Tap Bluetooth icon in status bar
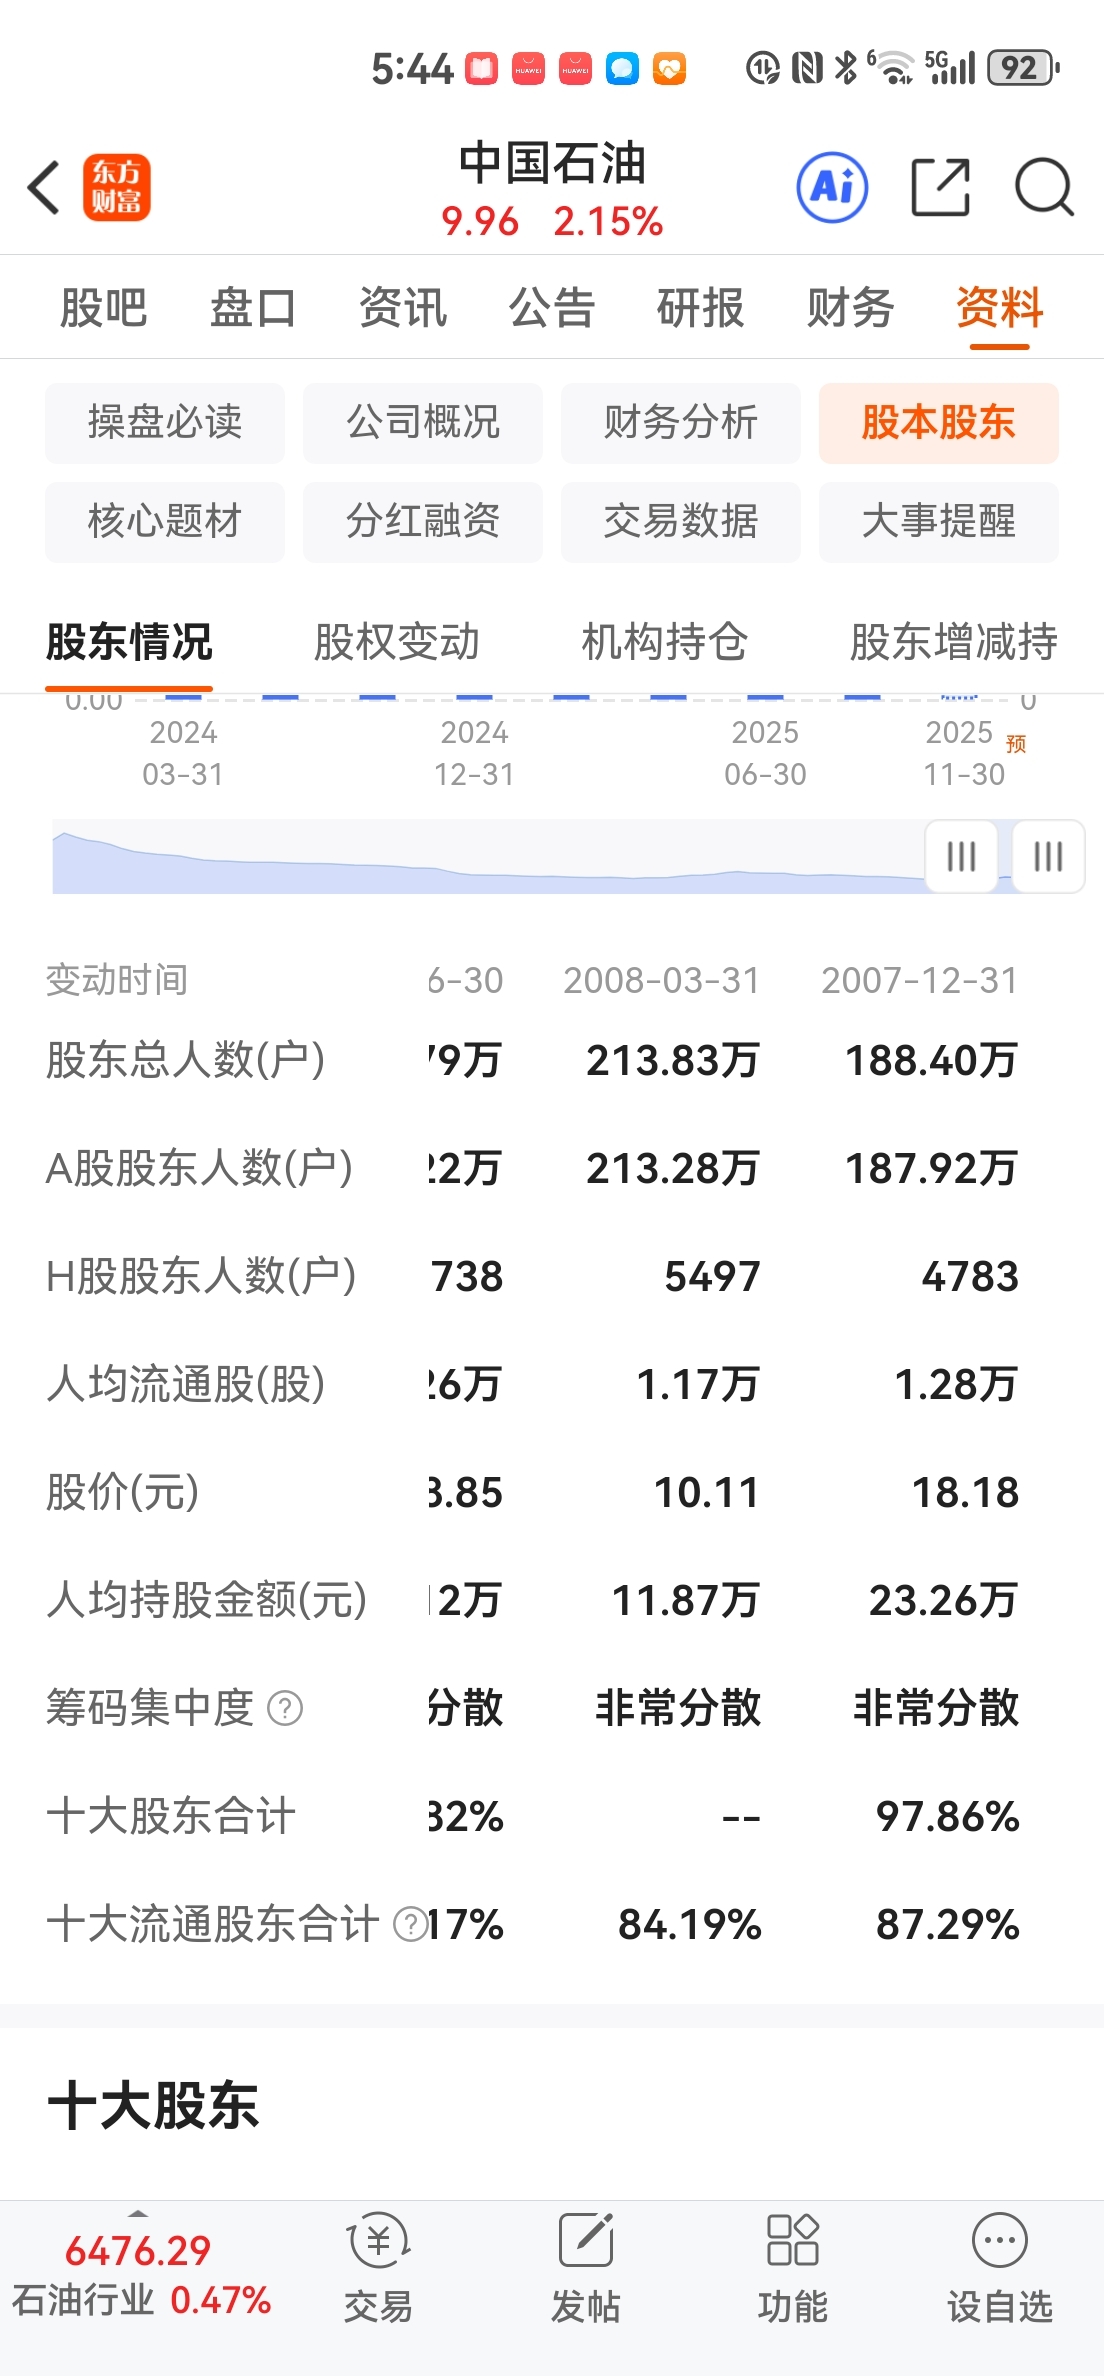 tap(846, 68)
